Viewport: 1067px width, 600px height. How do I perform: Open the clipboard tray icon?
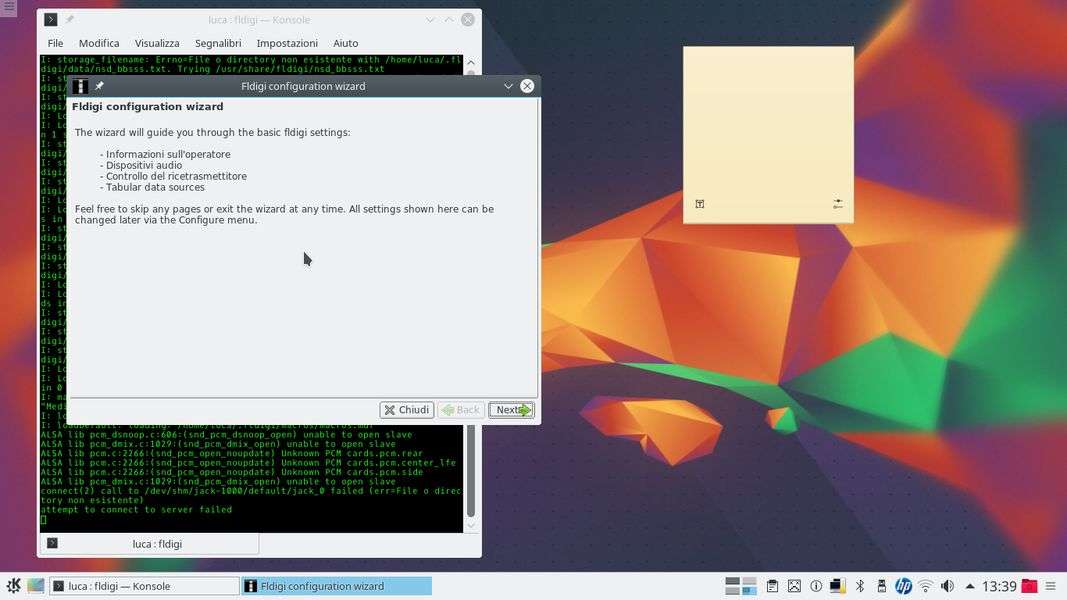(x=772, y=586)
